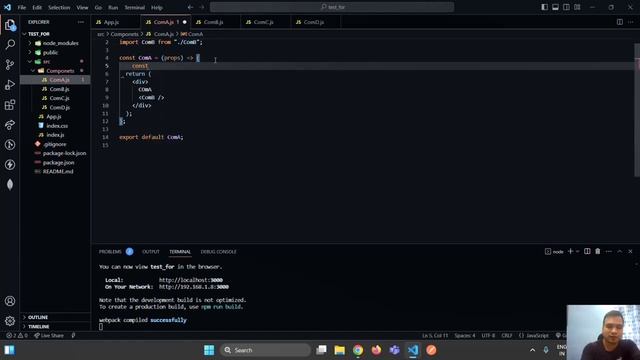Split the terminal
Viewport: 640px width, 360px height.
(x=587, y=251)
